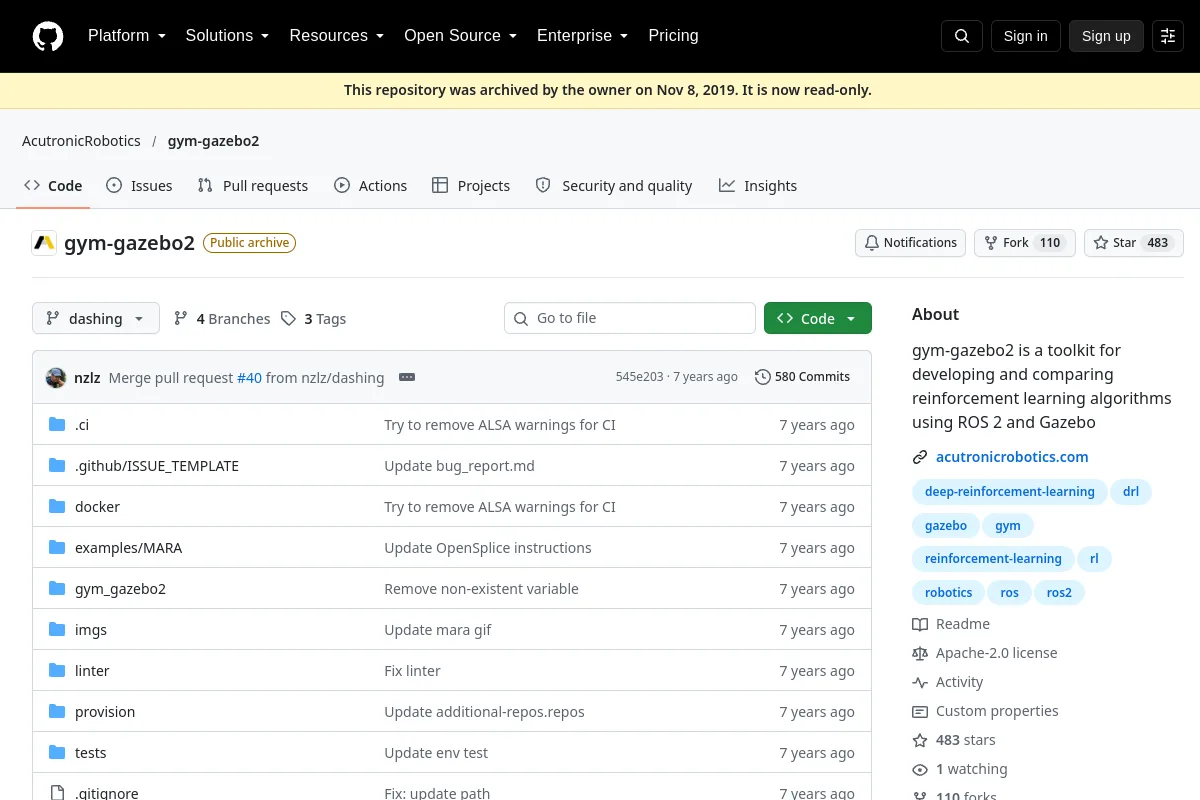Click the linter folder icon

click(57, 671)
